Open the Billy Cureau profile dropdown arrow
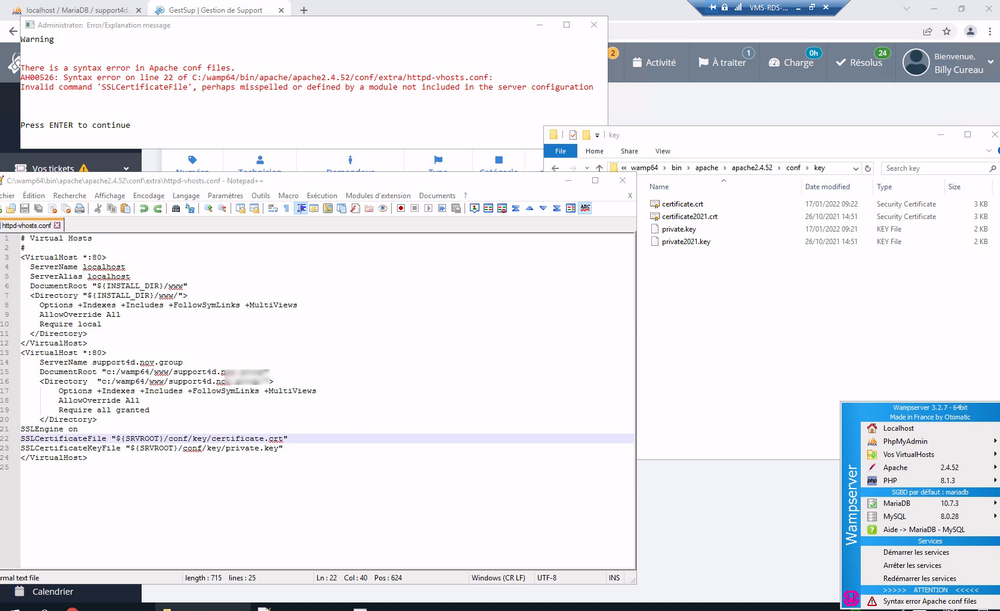 [x=990, y=62]
